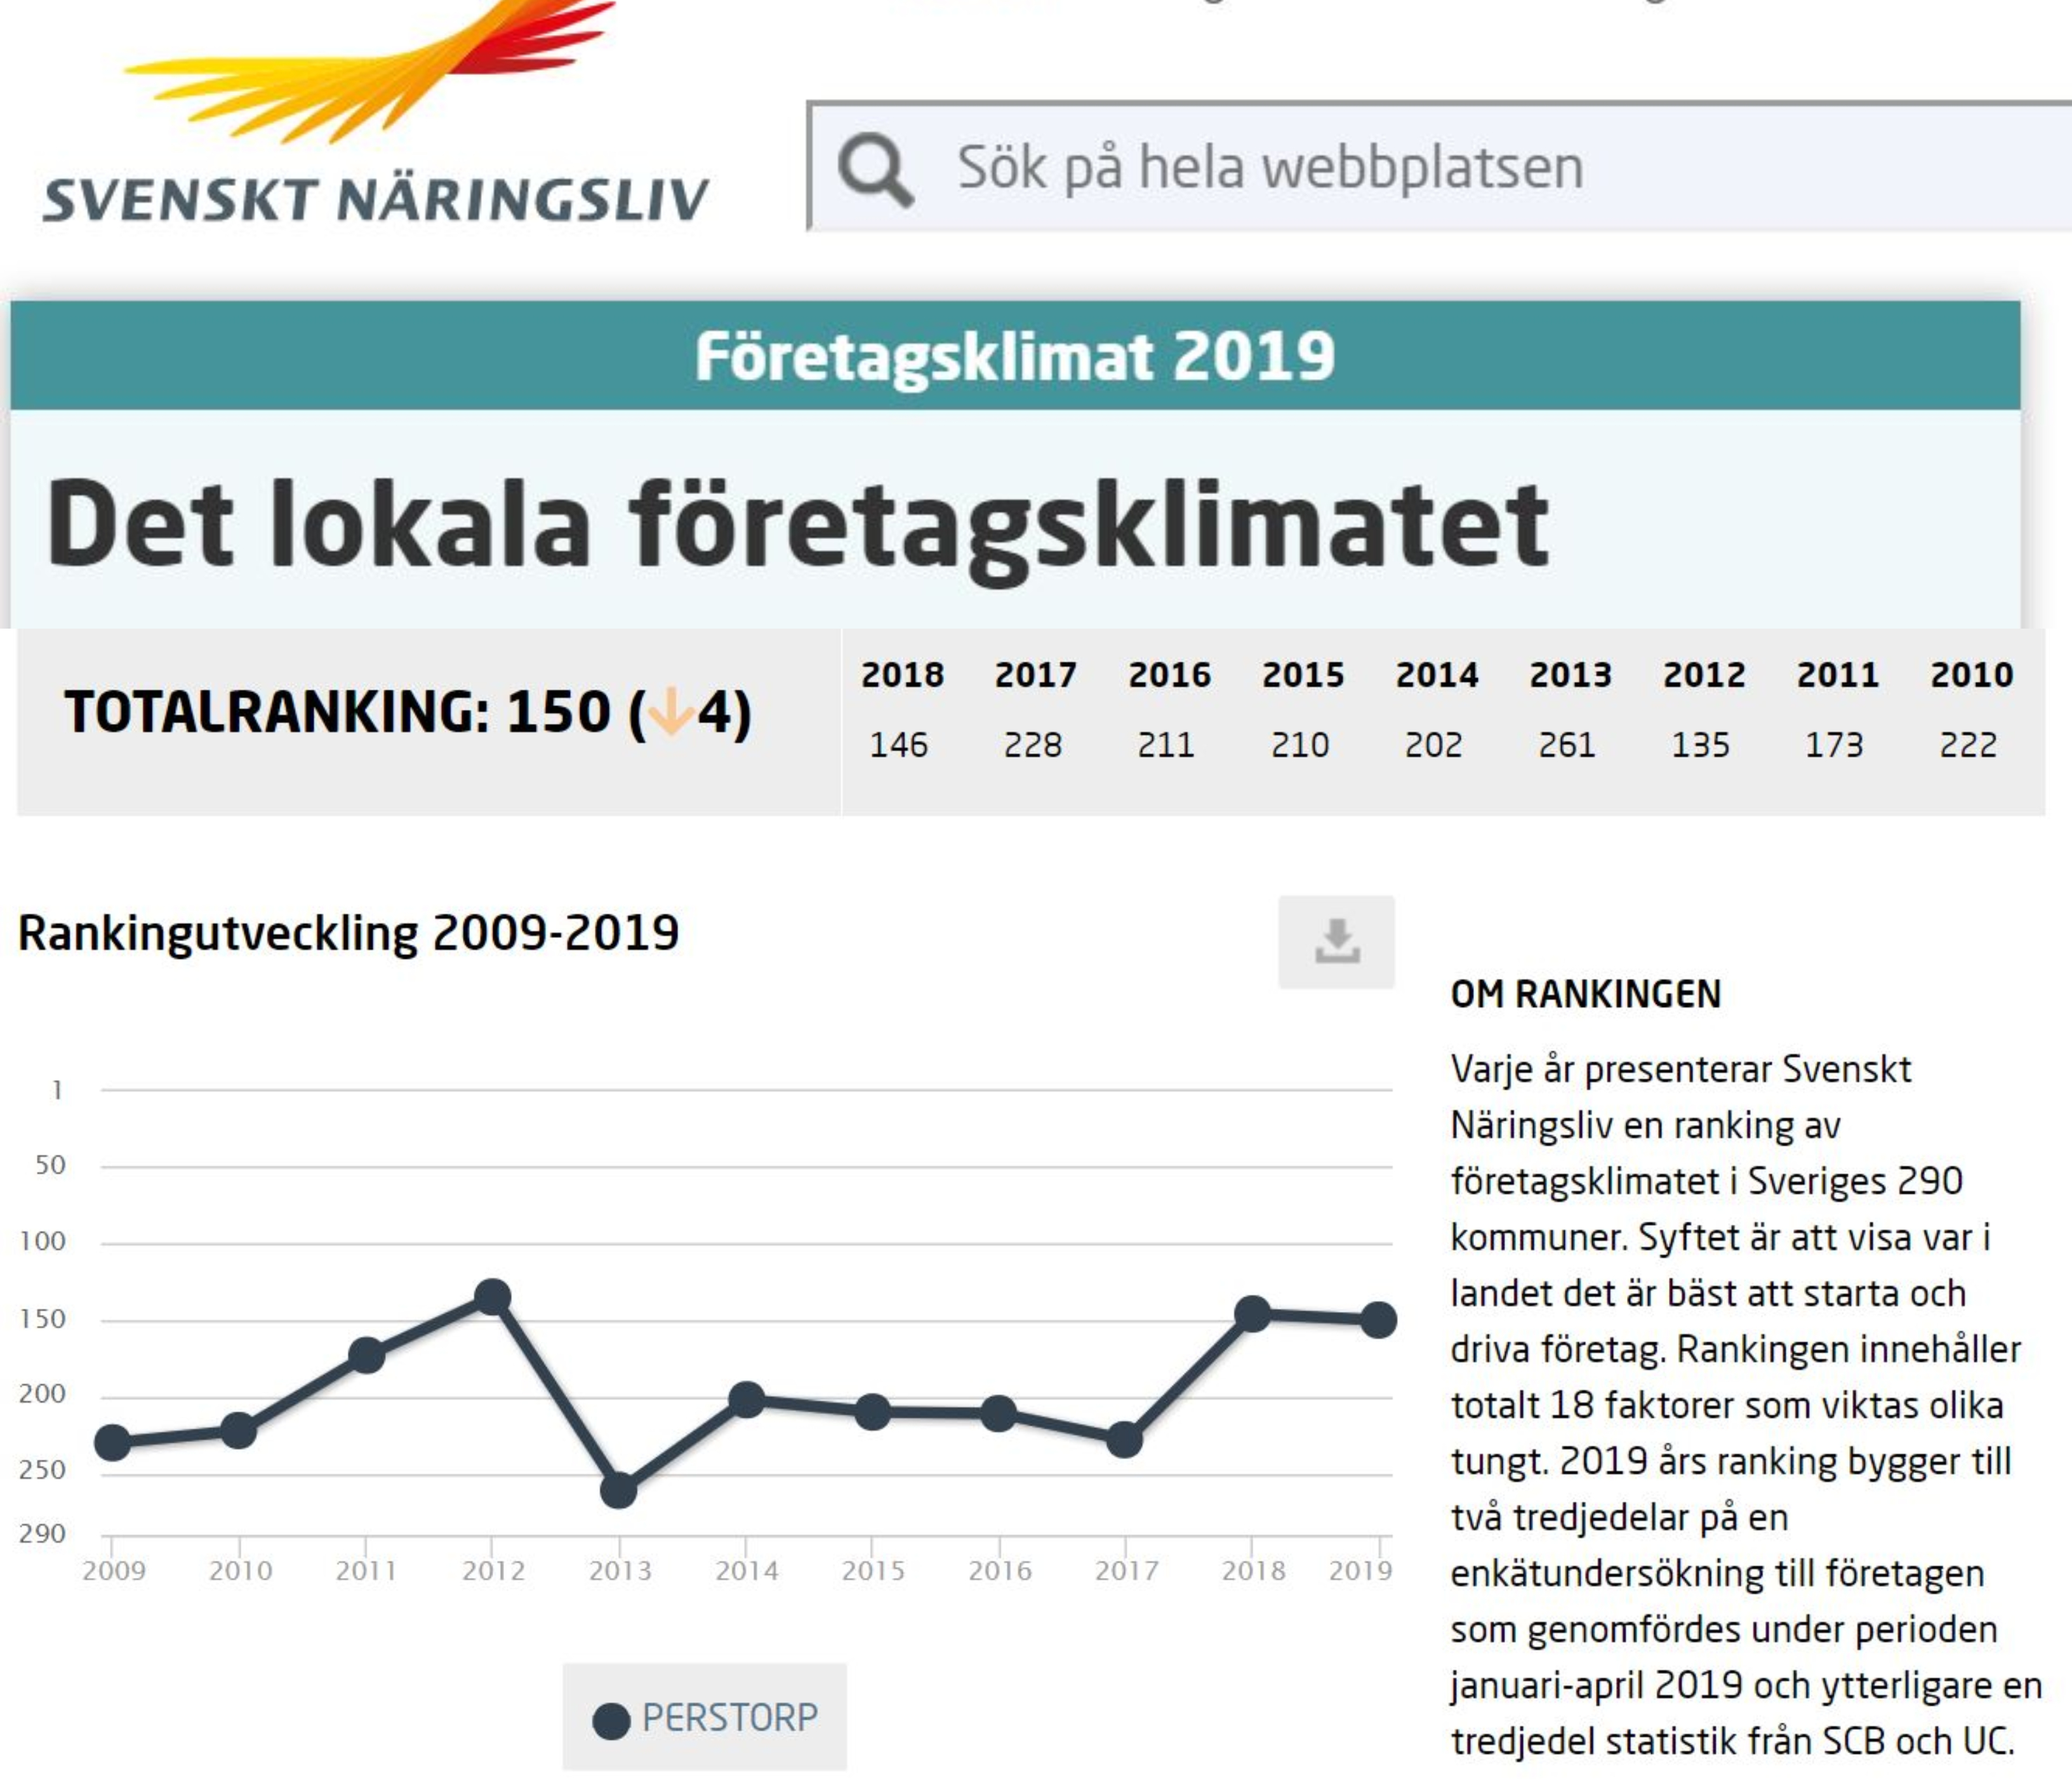
Task: Toggle the PERSTORP legend item
Action: click(x=705, y=1718)
